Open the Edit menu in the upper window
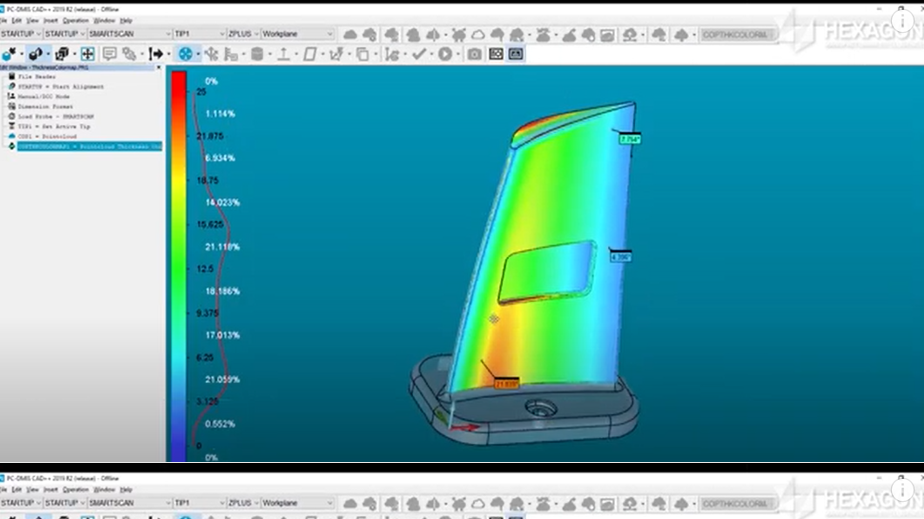This screenshot has height=519, width=924. point(16,21)
